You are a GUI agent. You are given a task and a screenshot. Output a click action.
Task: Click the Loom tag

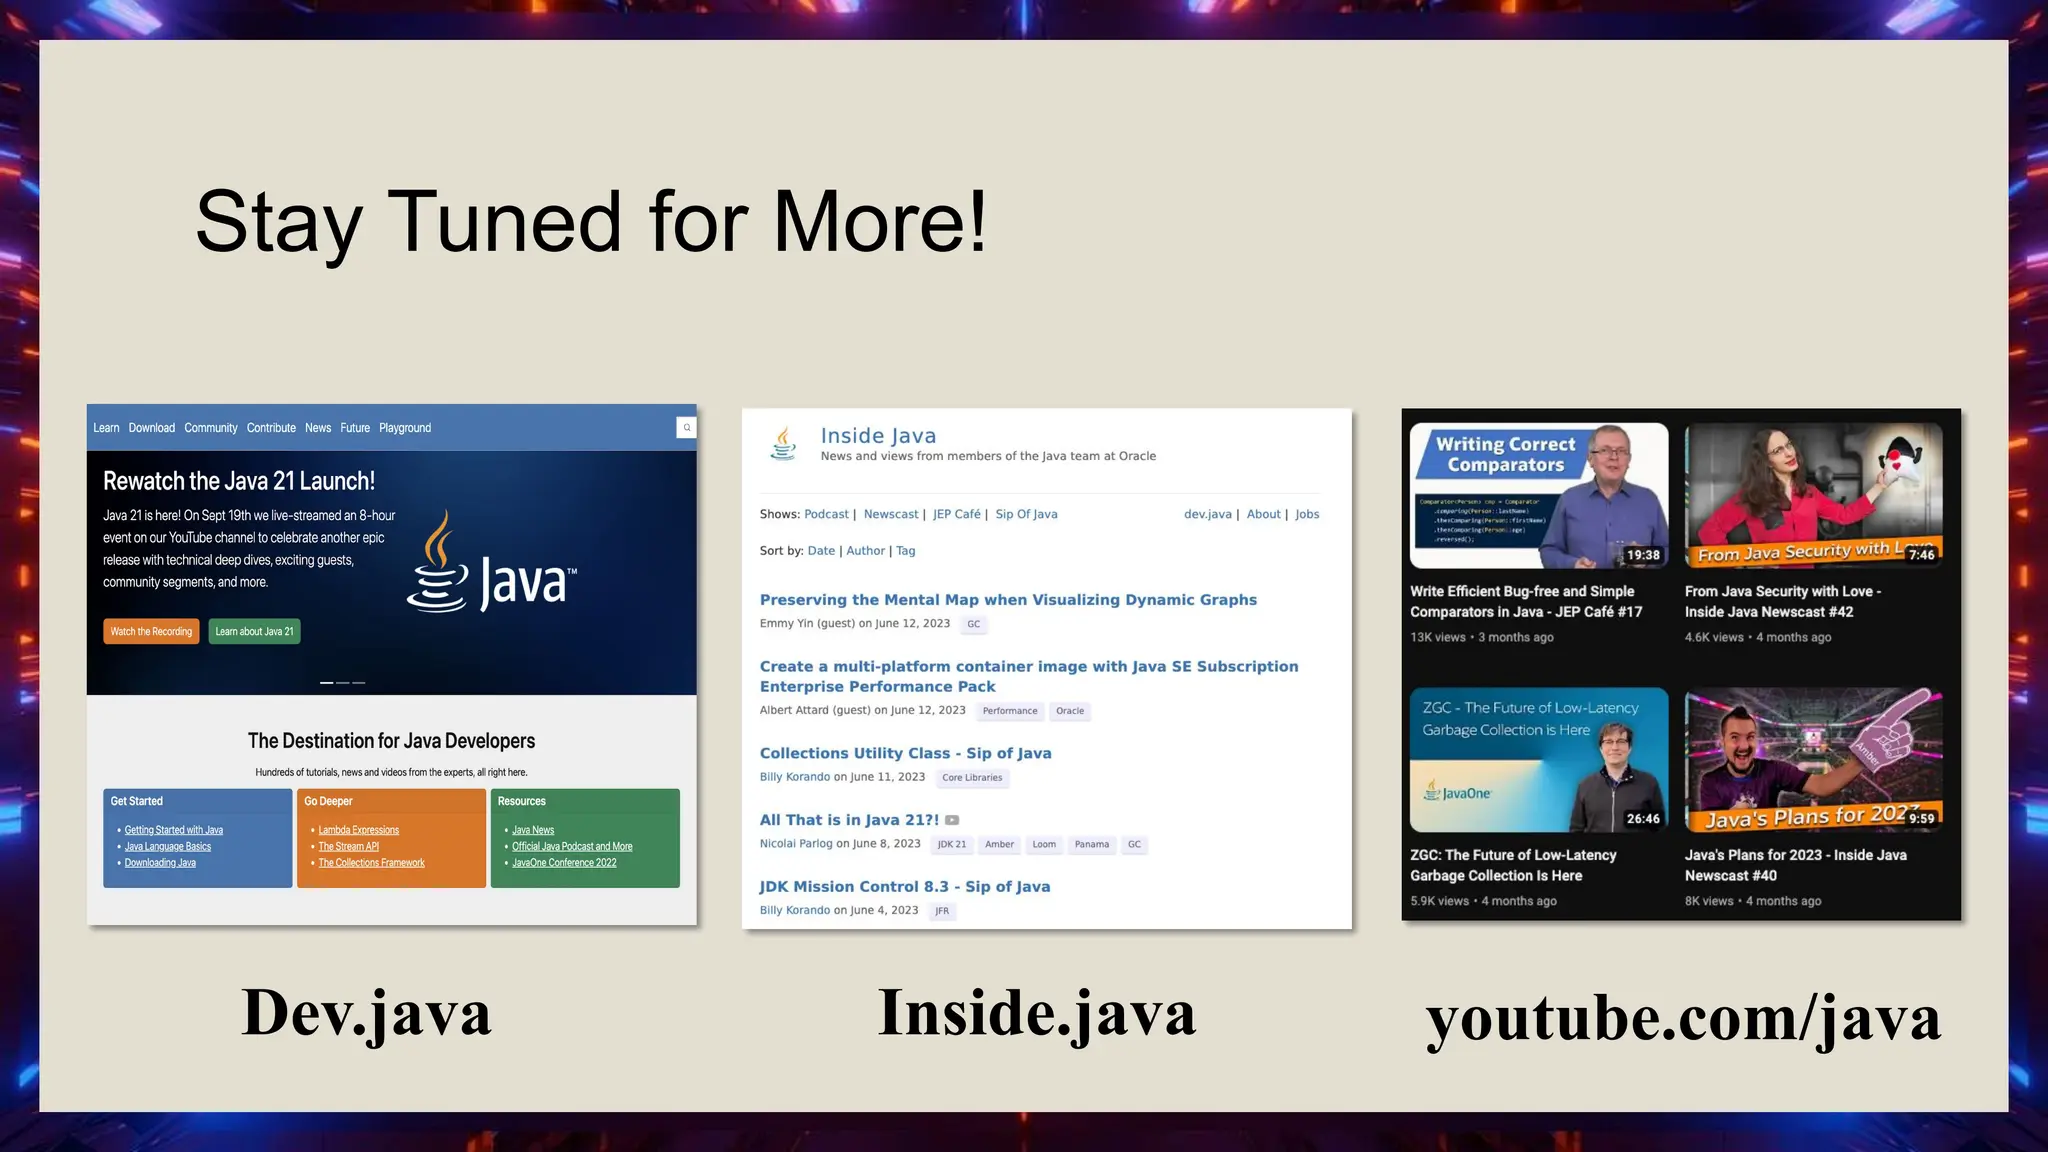1044,844
